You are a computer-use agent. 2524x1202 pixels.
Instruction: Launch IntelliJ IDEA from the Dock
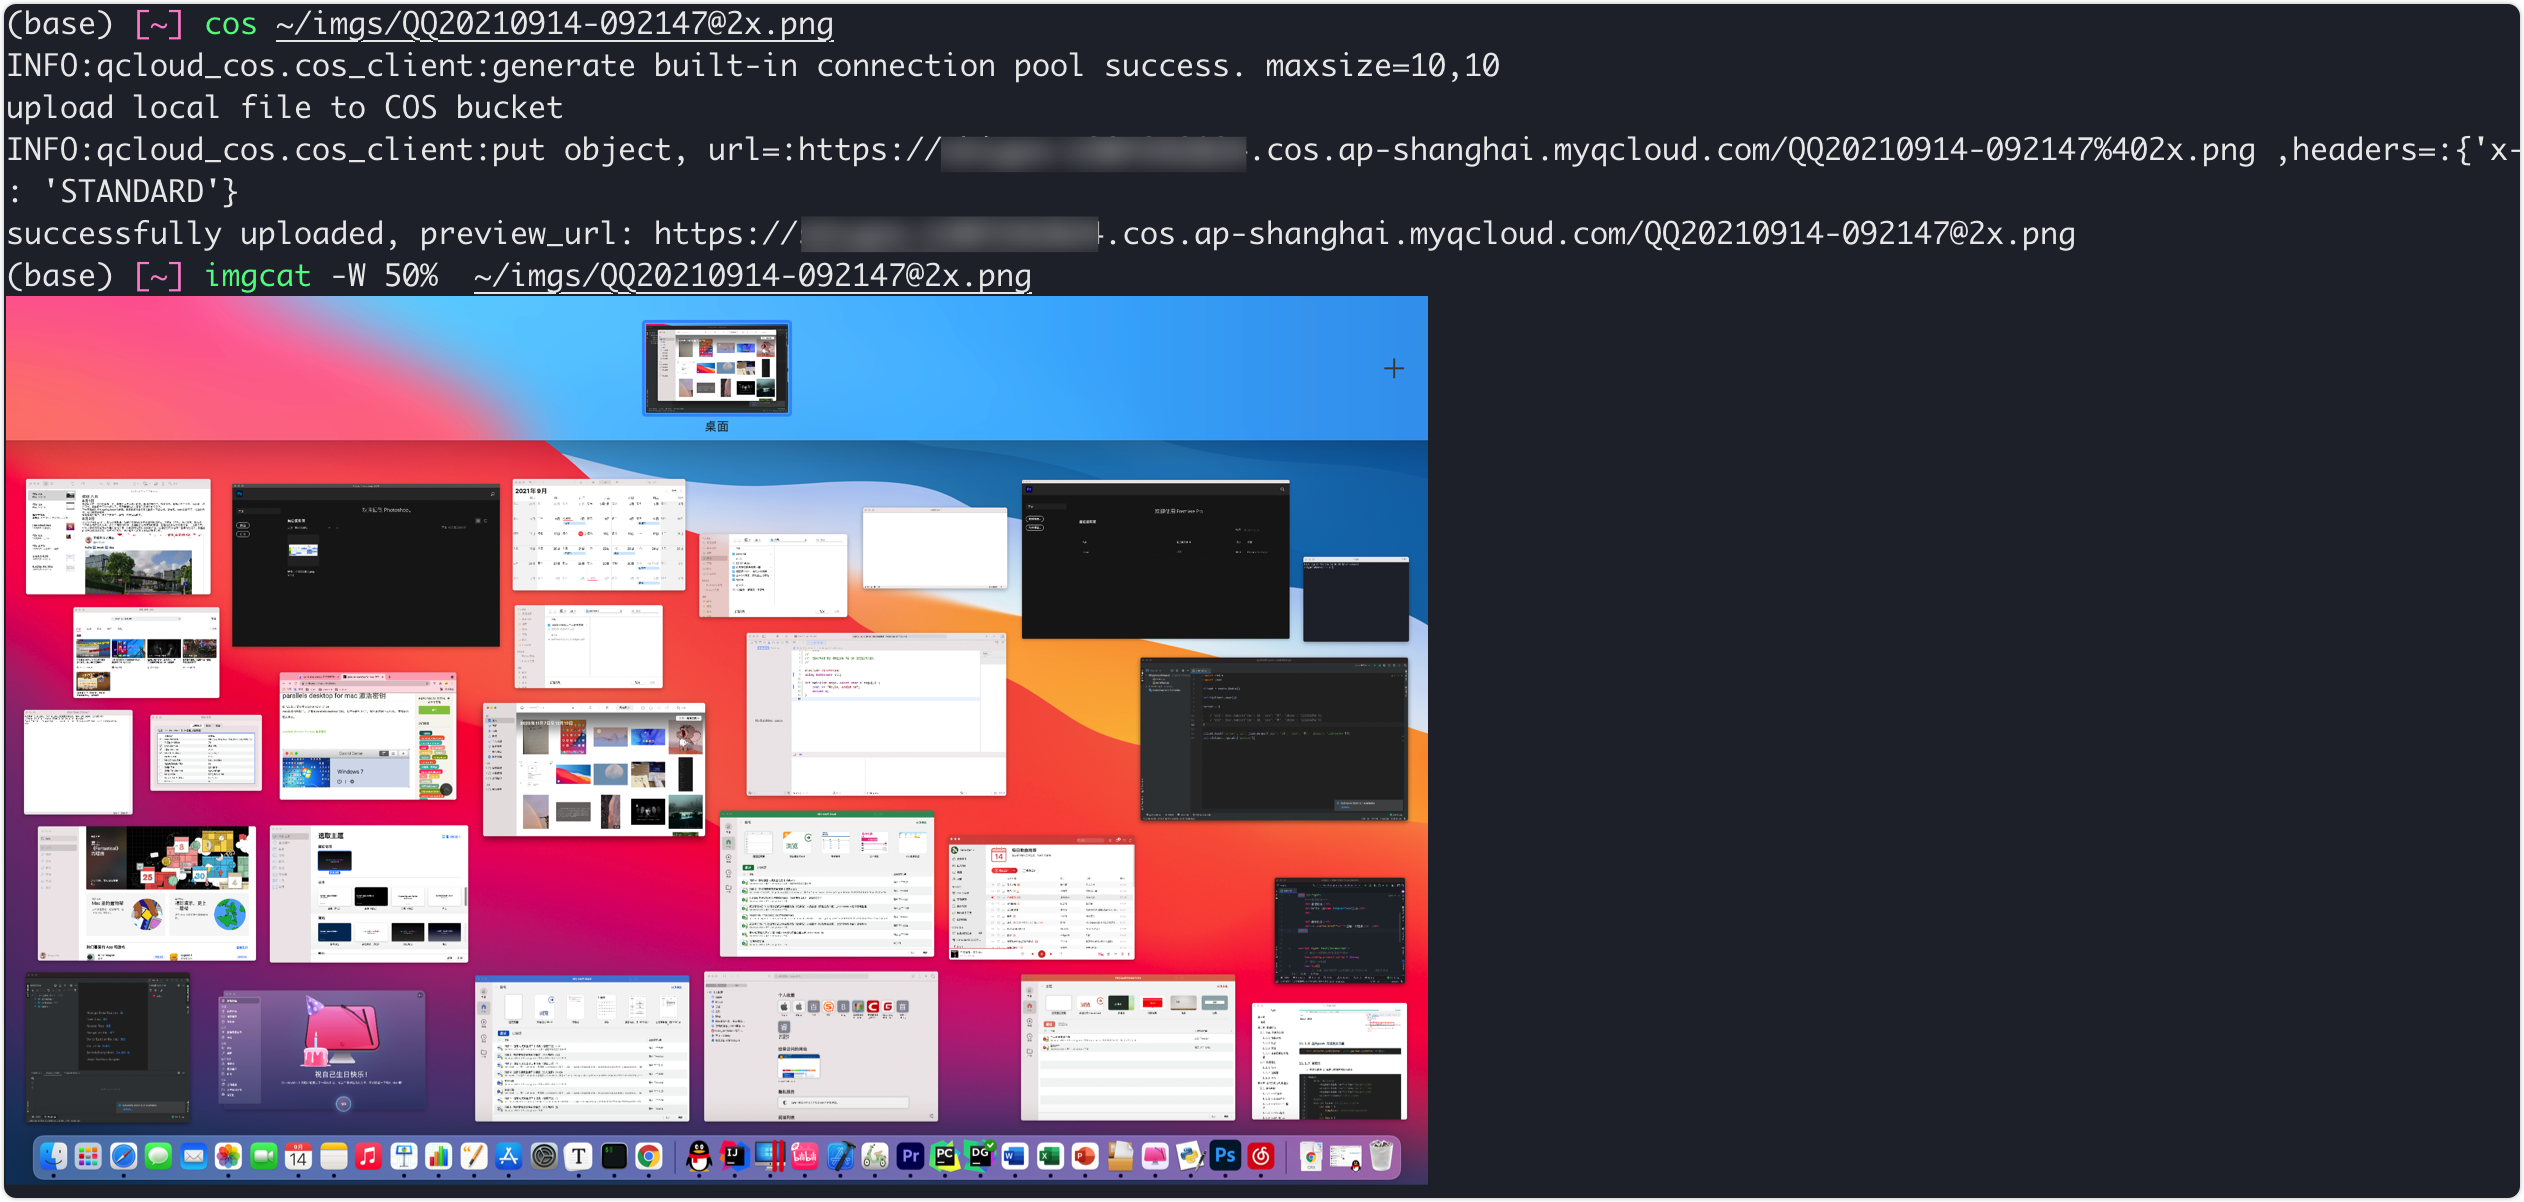click(x=734, y=1157)
